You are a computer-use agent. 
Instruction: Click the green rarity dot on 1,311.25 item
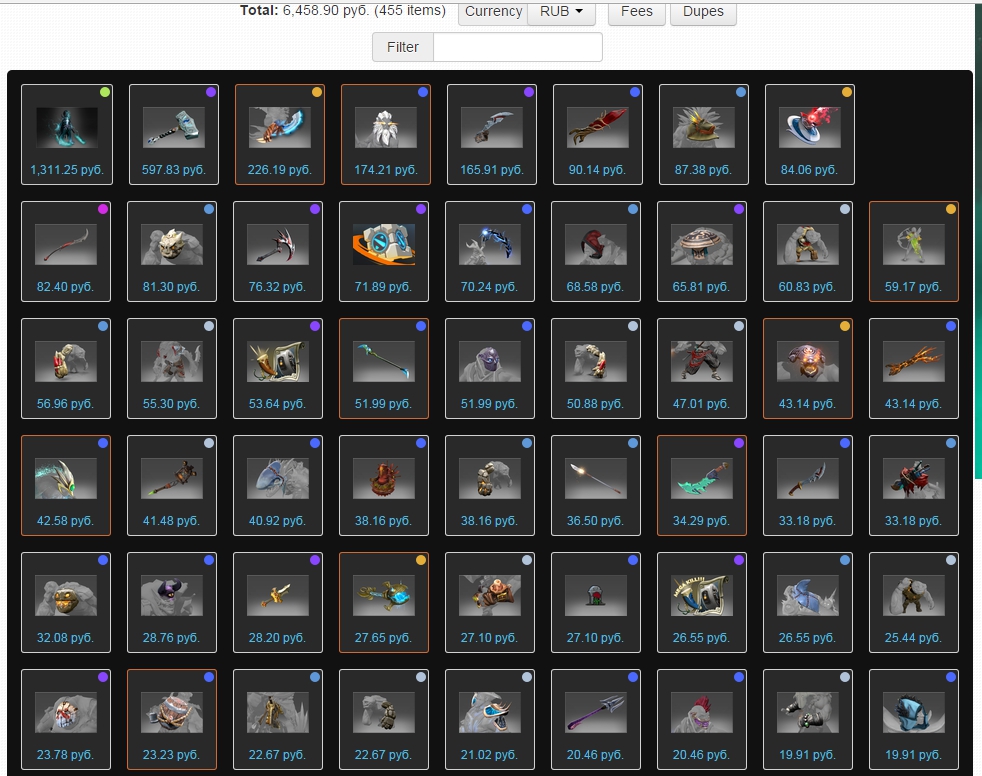[104, 92]
